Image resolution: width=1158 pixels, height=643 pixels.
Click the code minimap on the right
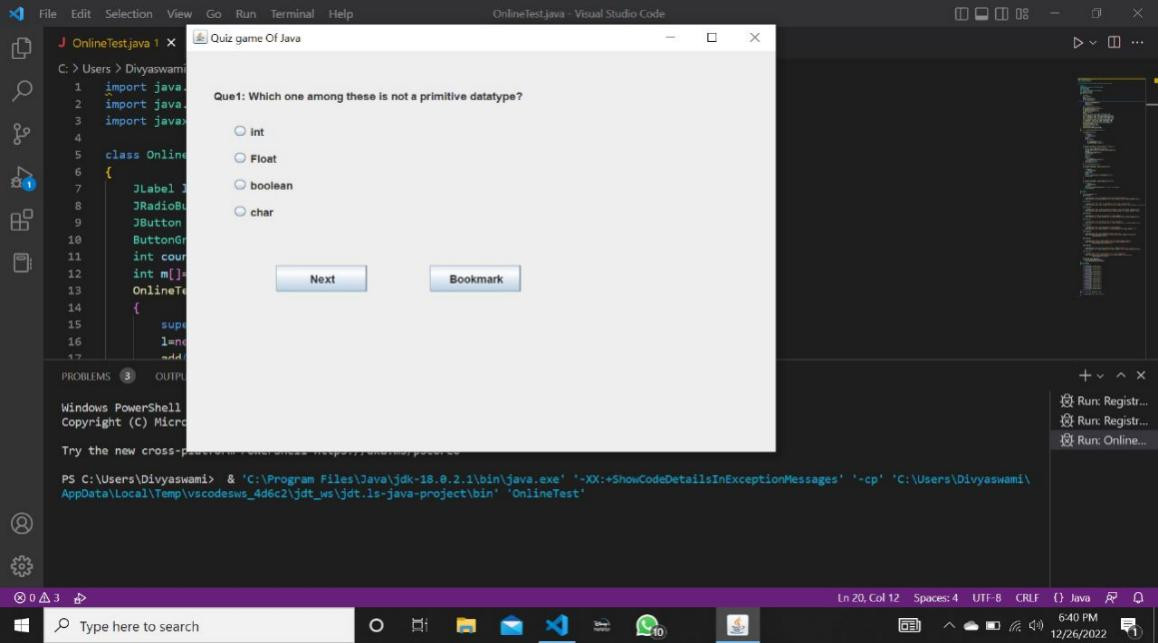[1111, 186]
